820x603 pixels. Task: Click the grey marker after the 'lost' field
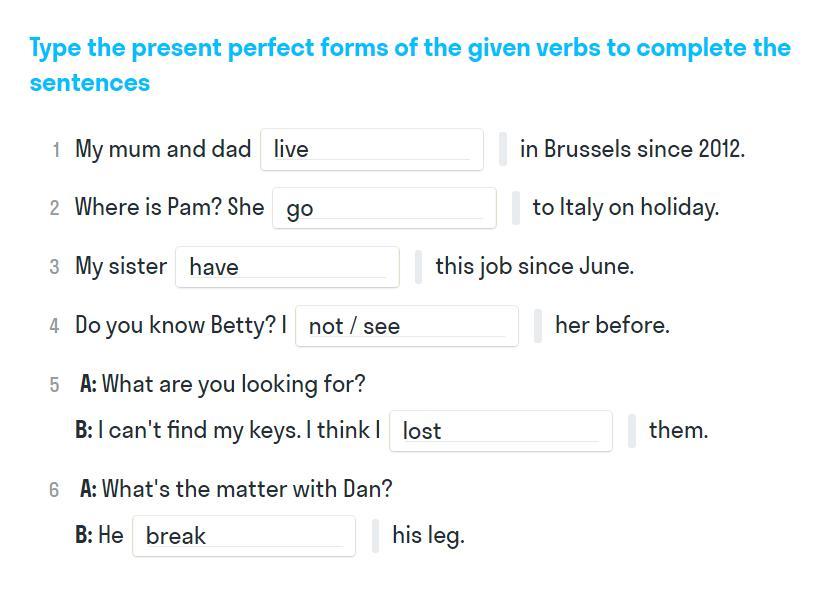click(x=632, y=431)
